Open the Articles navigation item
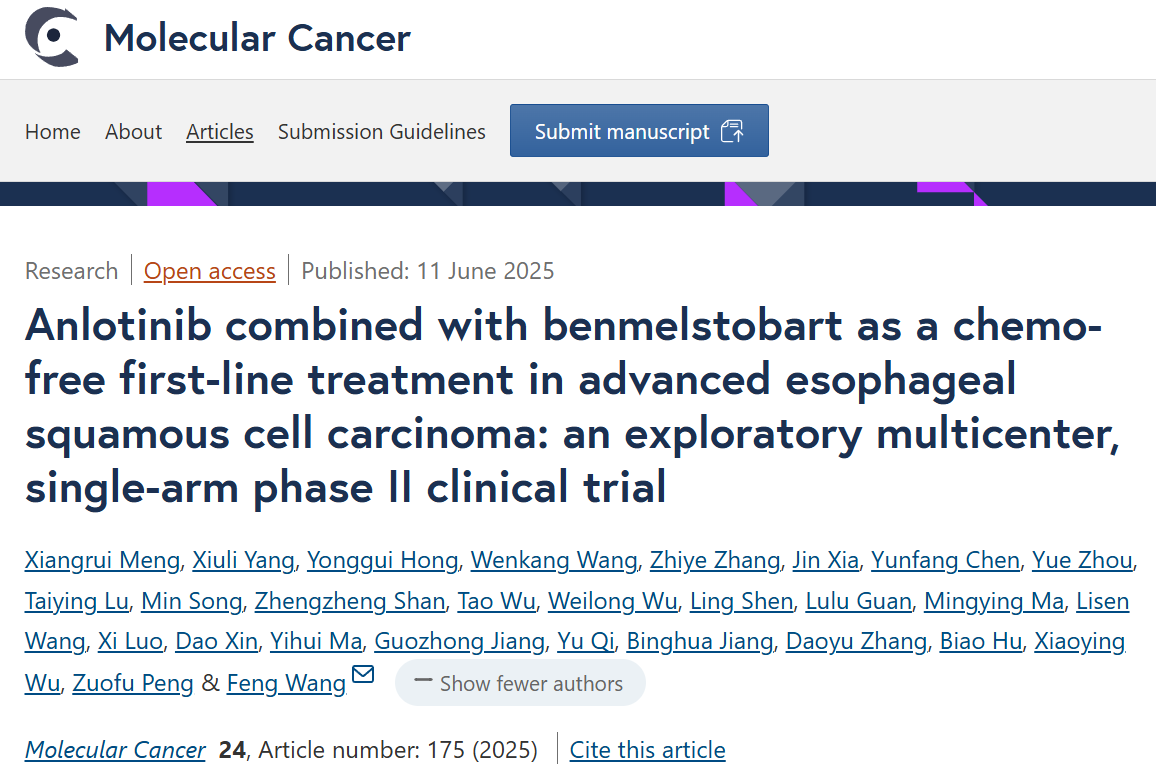The height and width of the screenshot is (780, 1156). click(220, 132)
